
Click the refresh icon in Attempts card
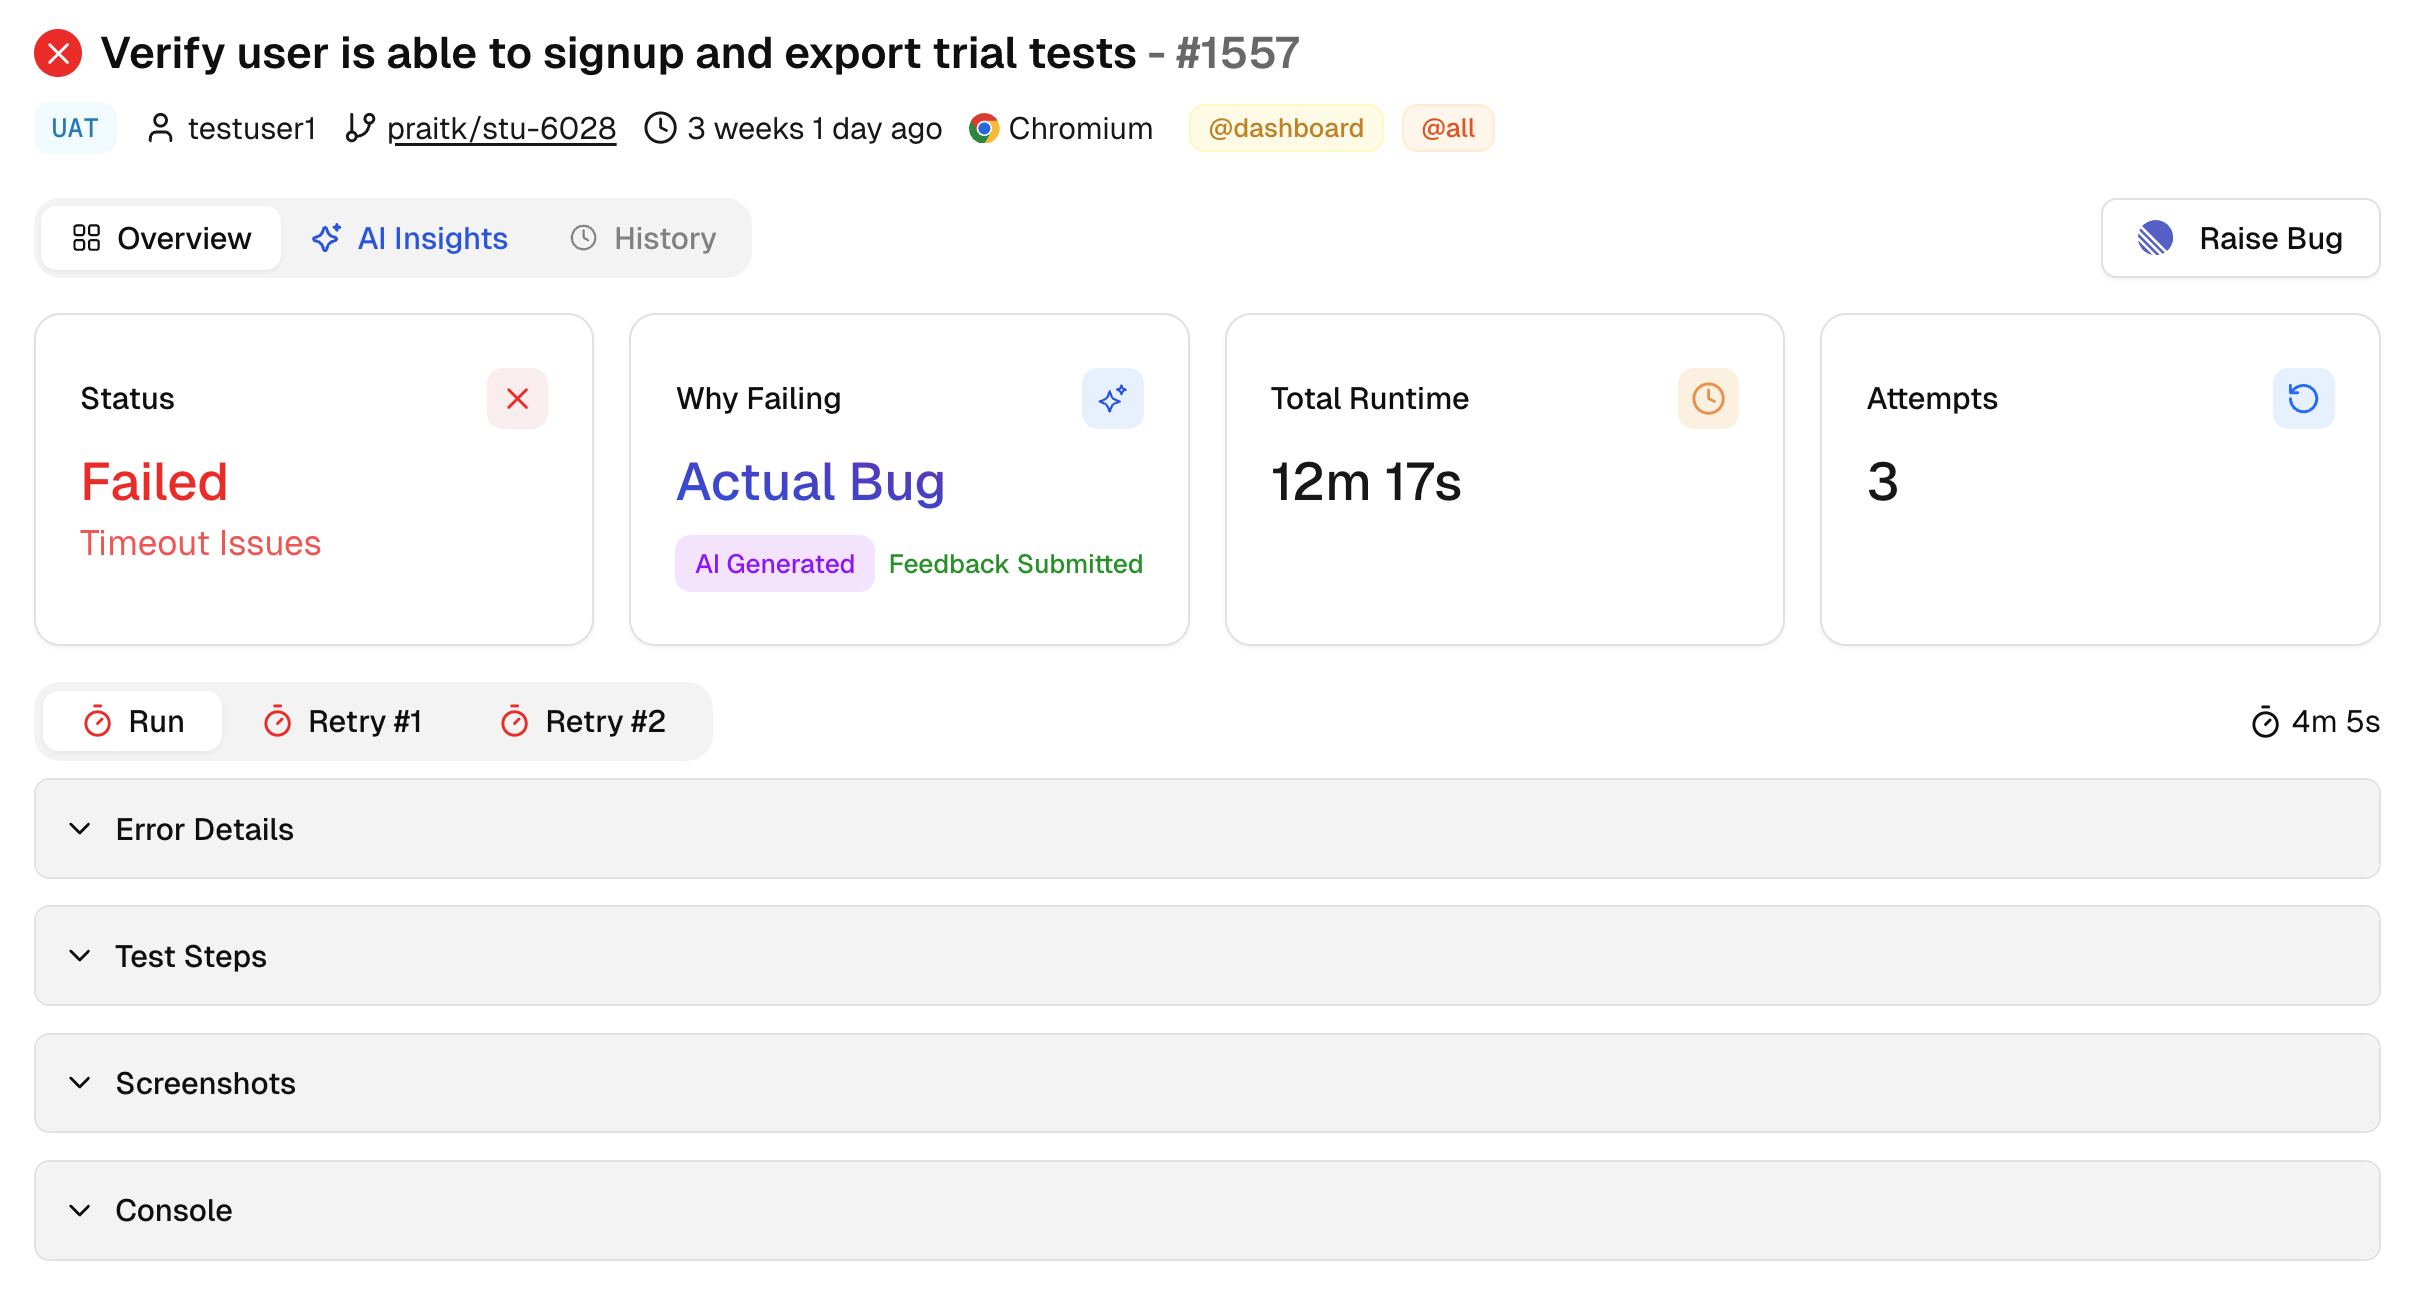click(2303, 399)
